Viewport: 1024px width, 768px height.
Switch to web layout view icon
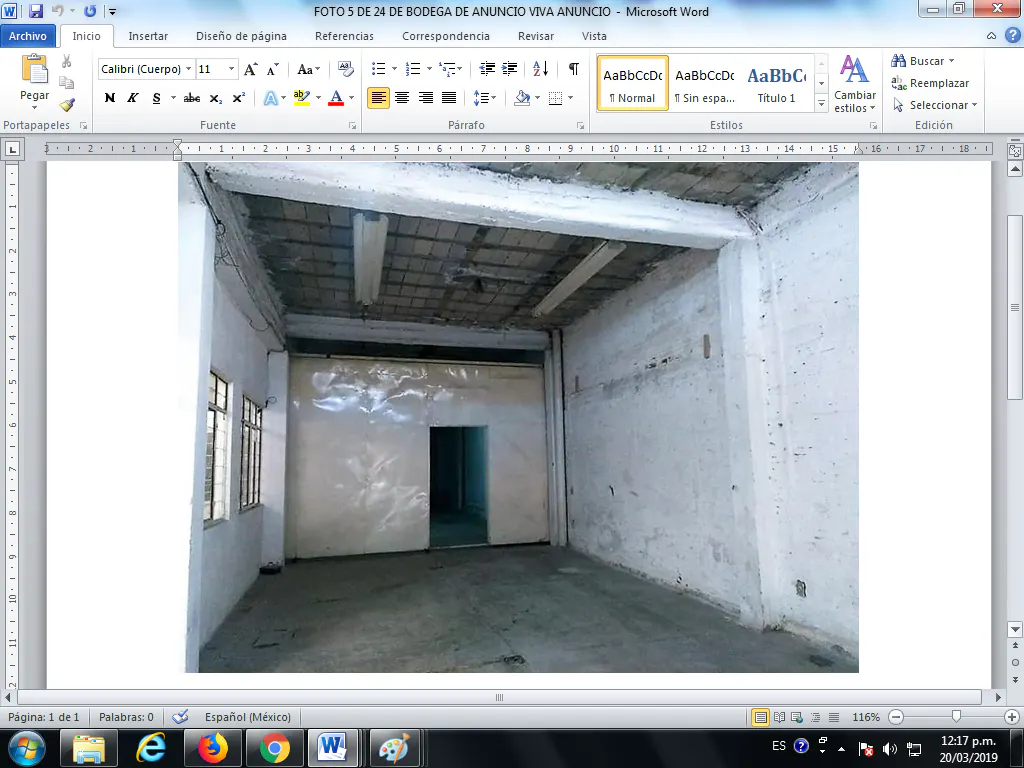pos(797,717)
